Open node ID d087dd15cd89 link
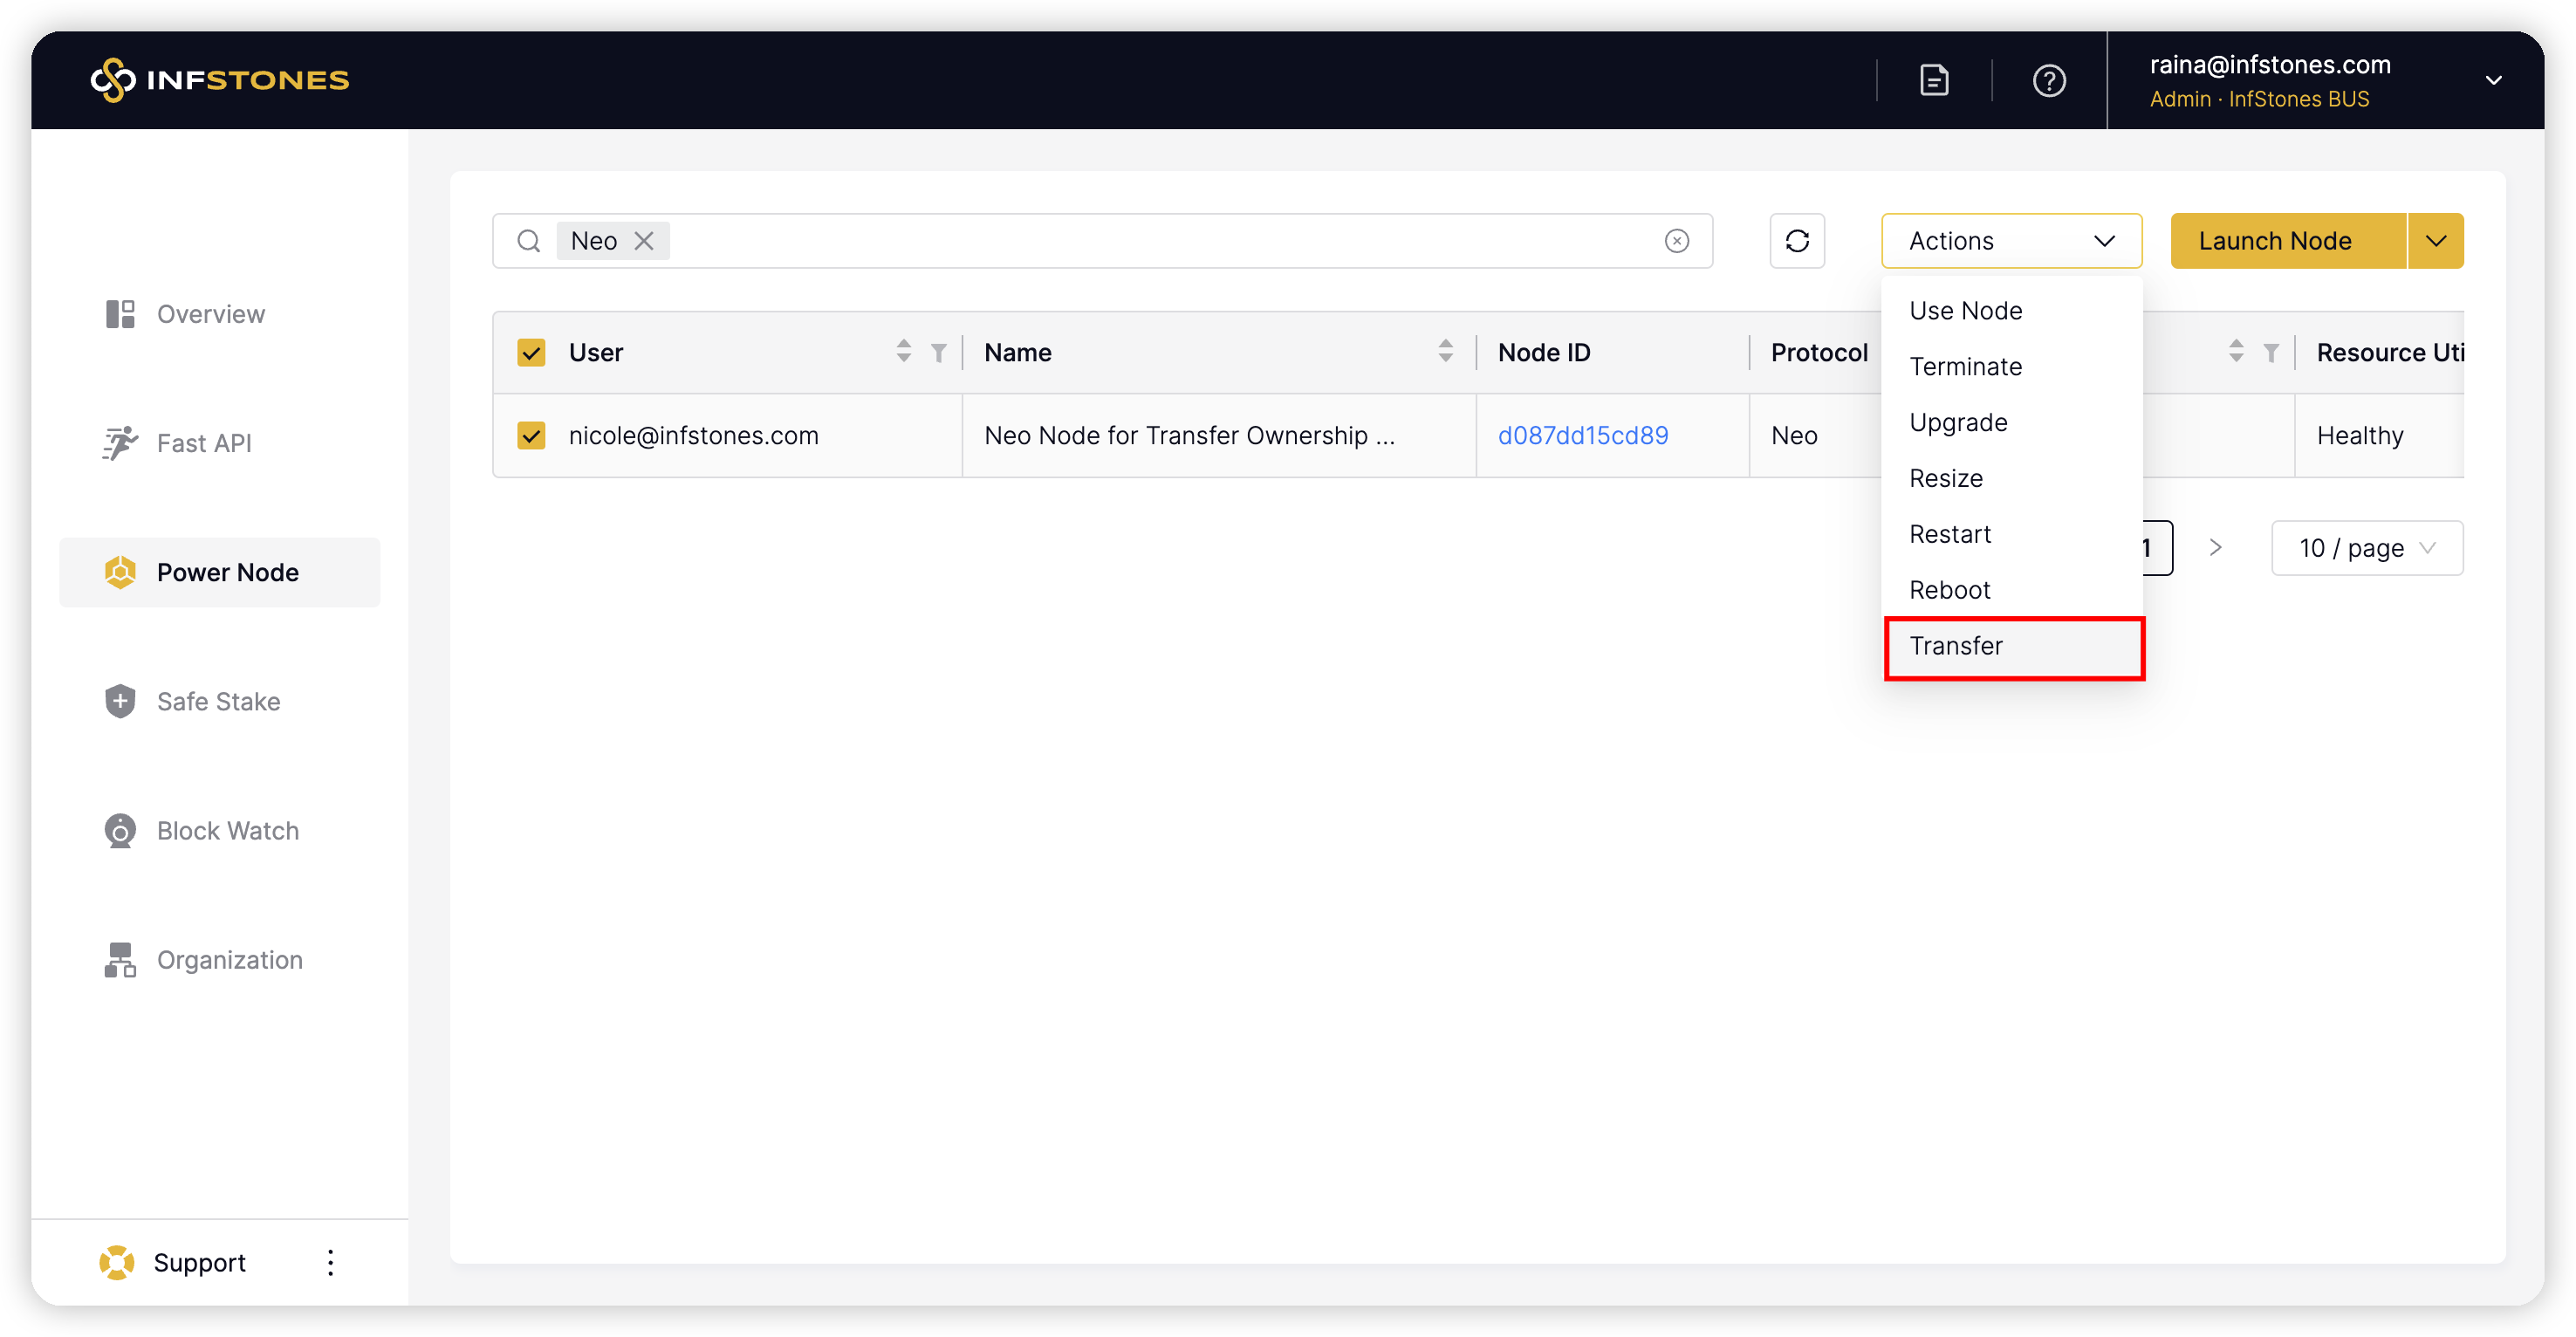 pyautogui.click(x=1582, y=435)
